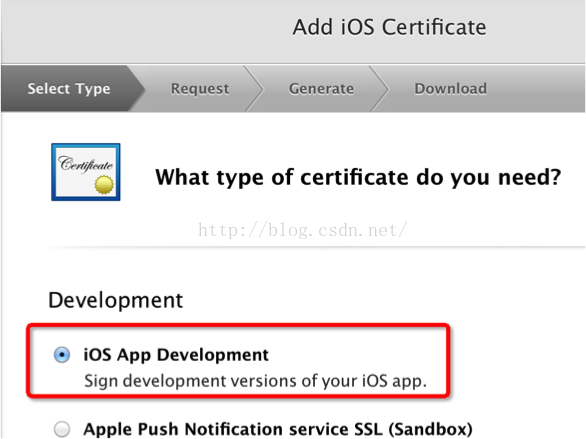Go to the Download step
The image size is (586, 439).
451,89
